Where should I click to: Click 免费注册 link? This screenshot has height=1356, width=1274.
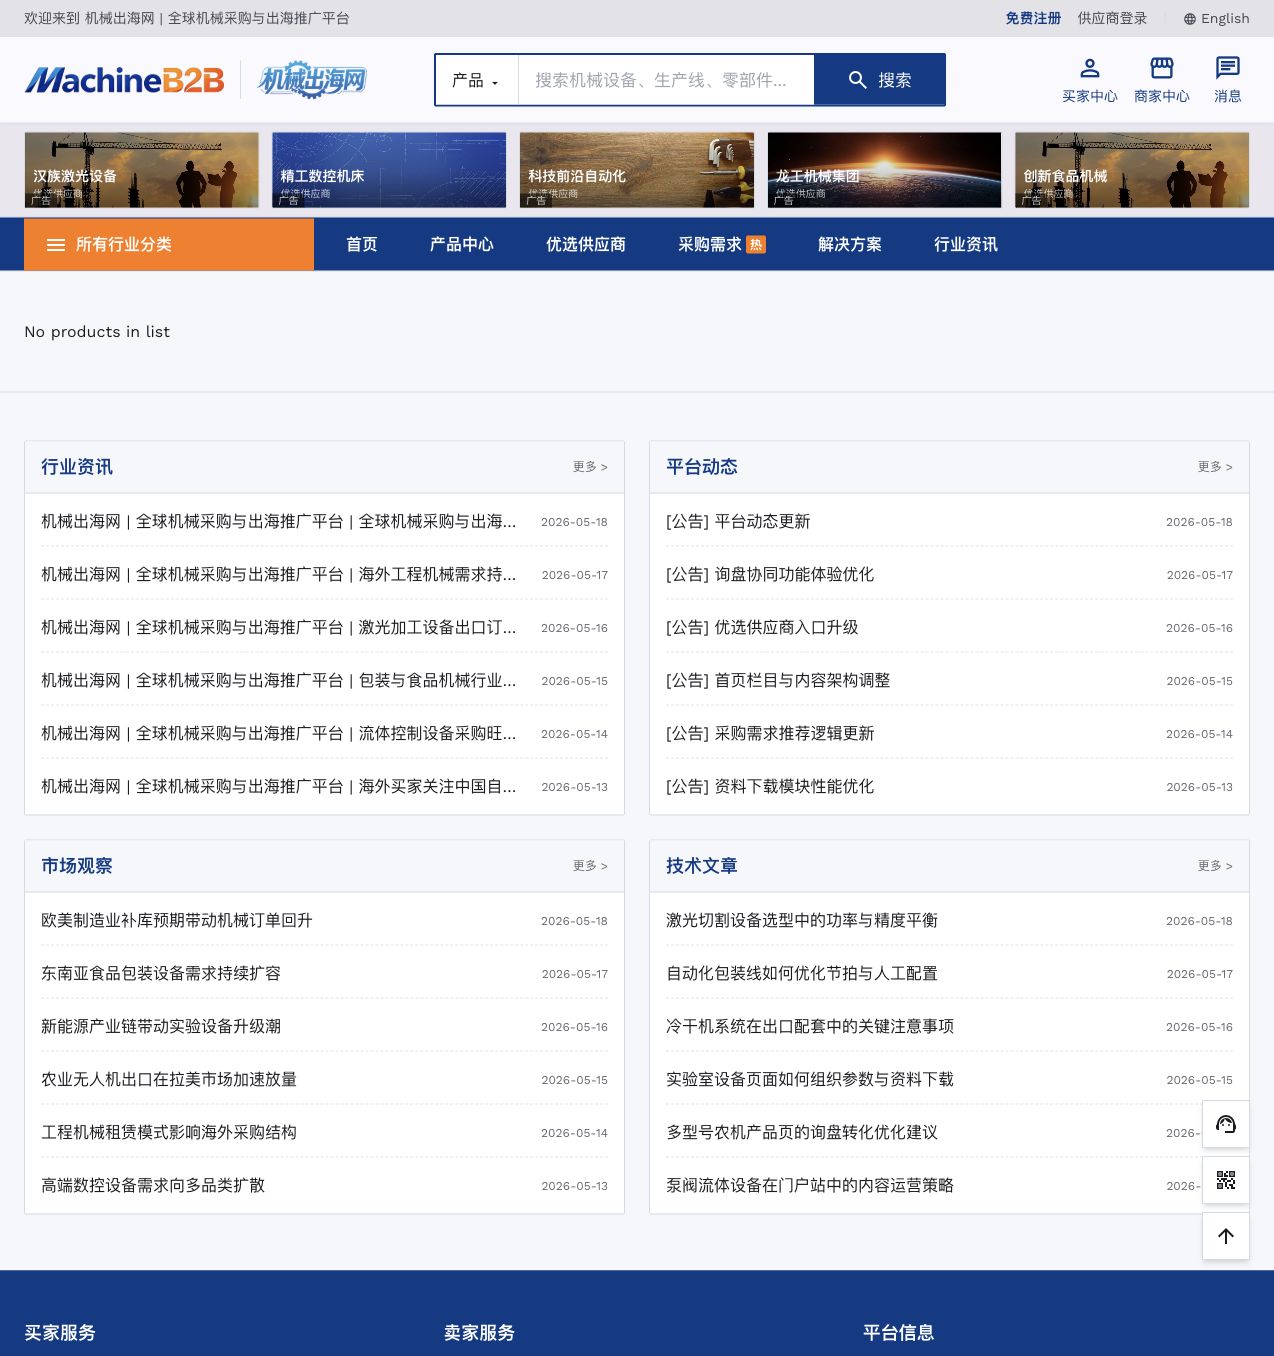[1033, 19]
